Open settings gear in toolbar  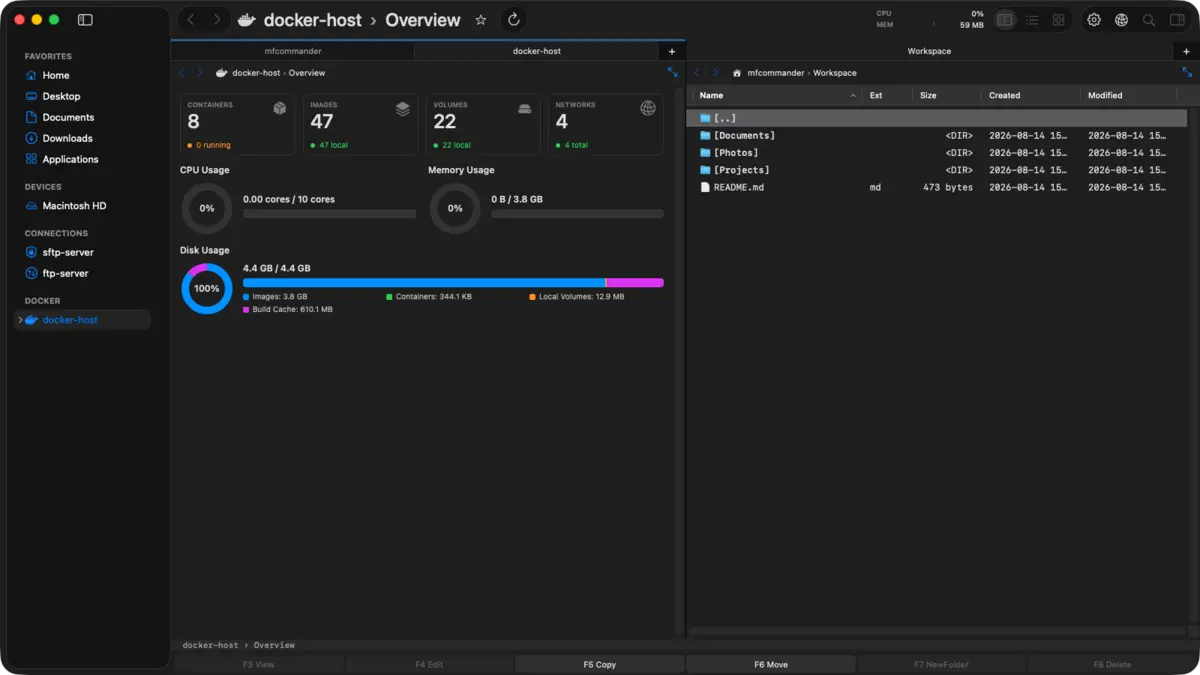click(x=1094, y=20)
